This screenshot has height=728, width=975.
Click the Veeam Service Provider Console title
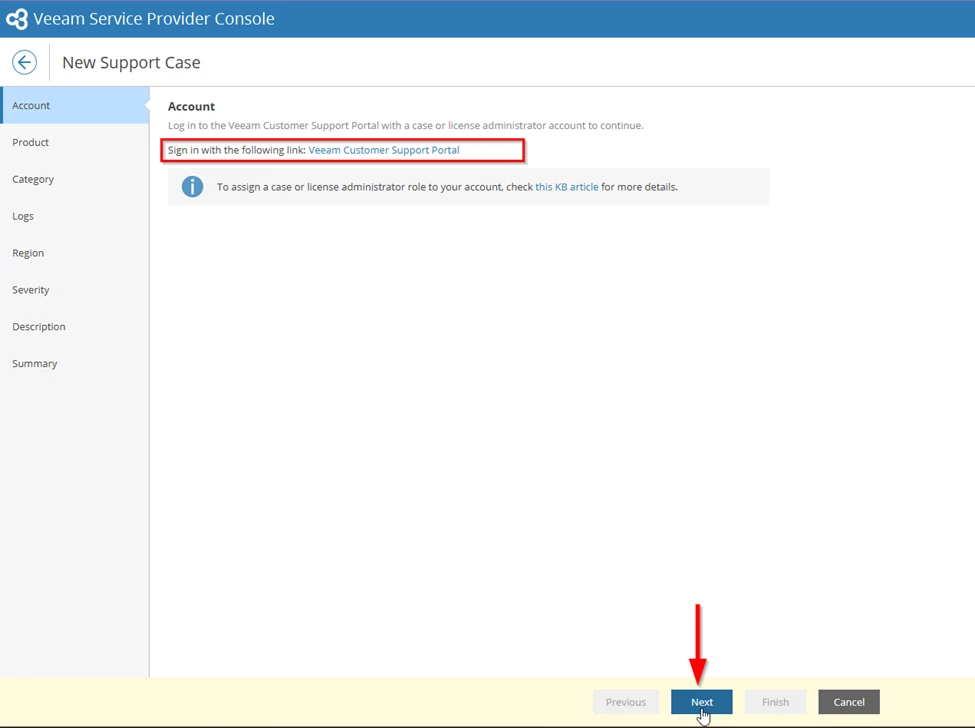154,19
